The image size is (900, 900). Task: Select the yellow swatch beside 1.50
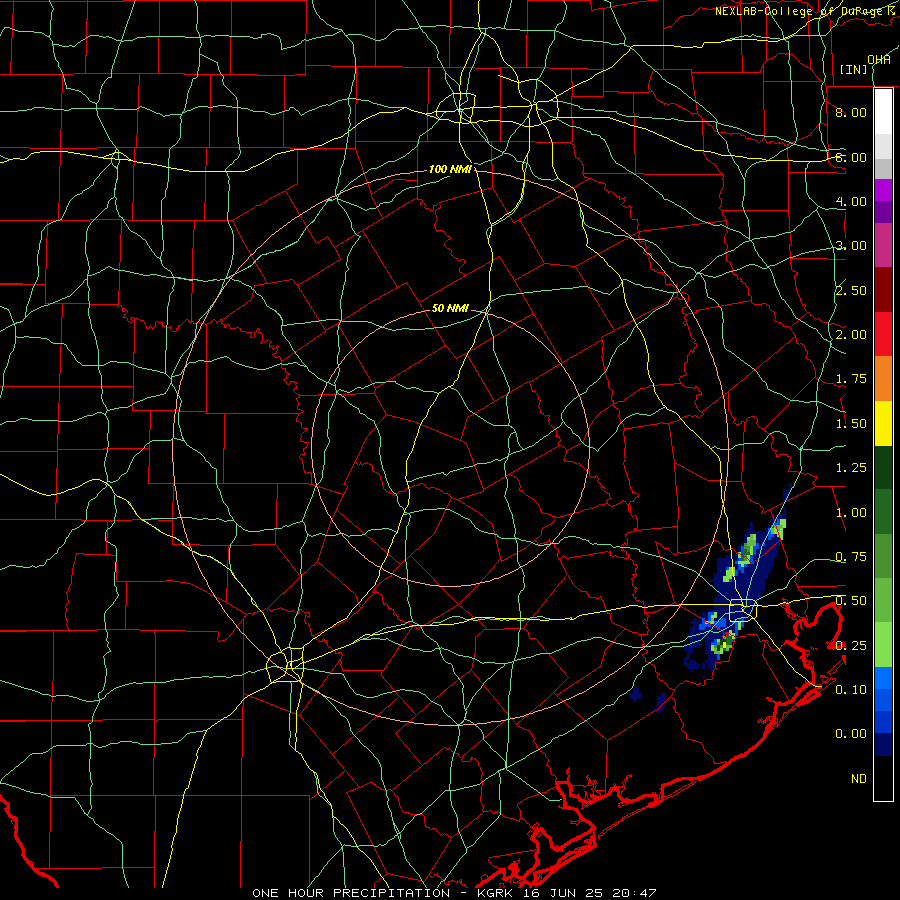pyautogui.click(x=883, y=423)
